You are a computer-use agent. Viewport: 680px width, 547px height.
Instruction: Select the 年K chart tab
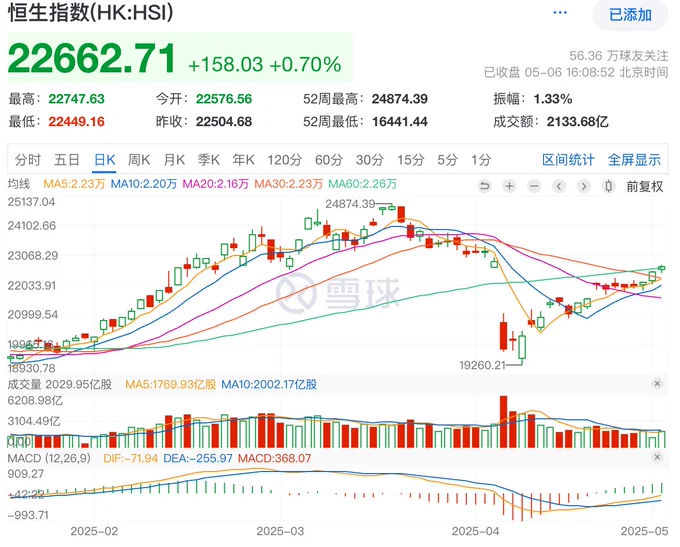click(x=243, y=160)
